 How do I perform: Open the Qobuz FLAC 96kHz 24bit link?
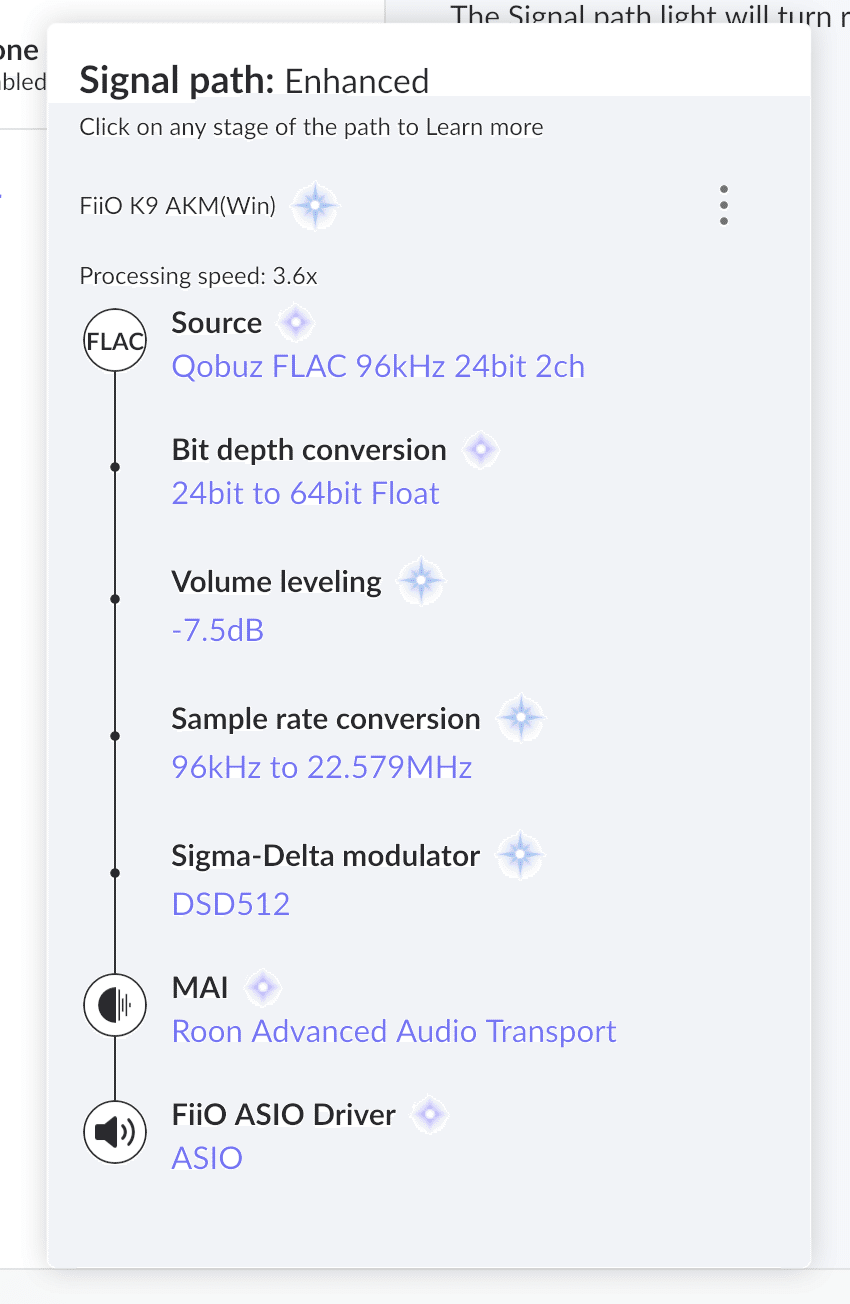point(378,367)
